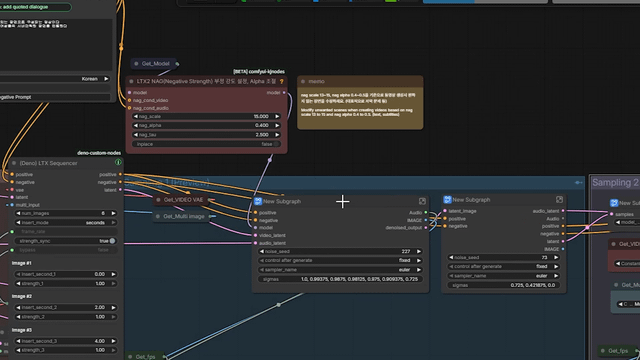Click the Get_Model node's title dot
This screenshot has height=360, width=640.
point(136,64)
